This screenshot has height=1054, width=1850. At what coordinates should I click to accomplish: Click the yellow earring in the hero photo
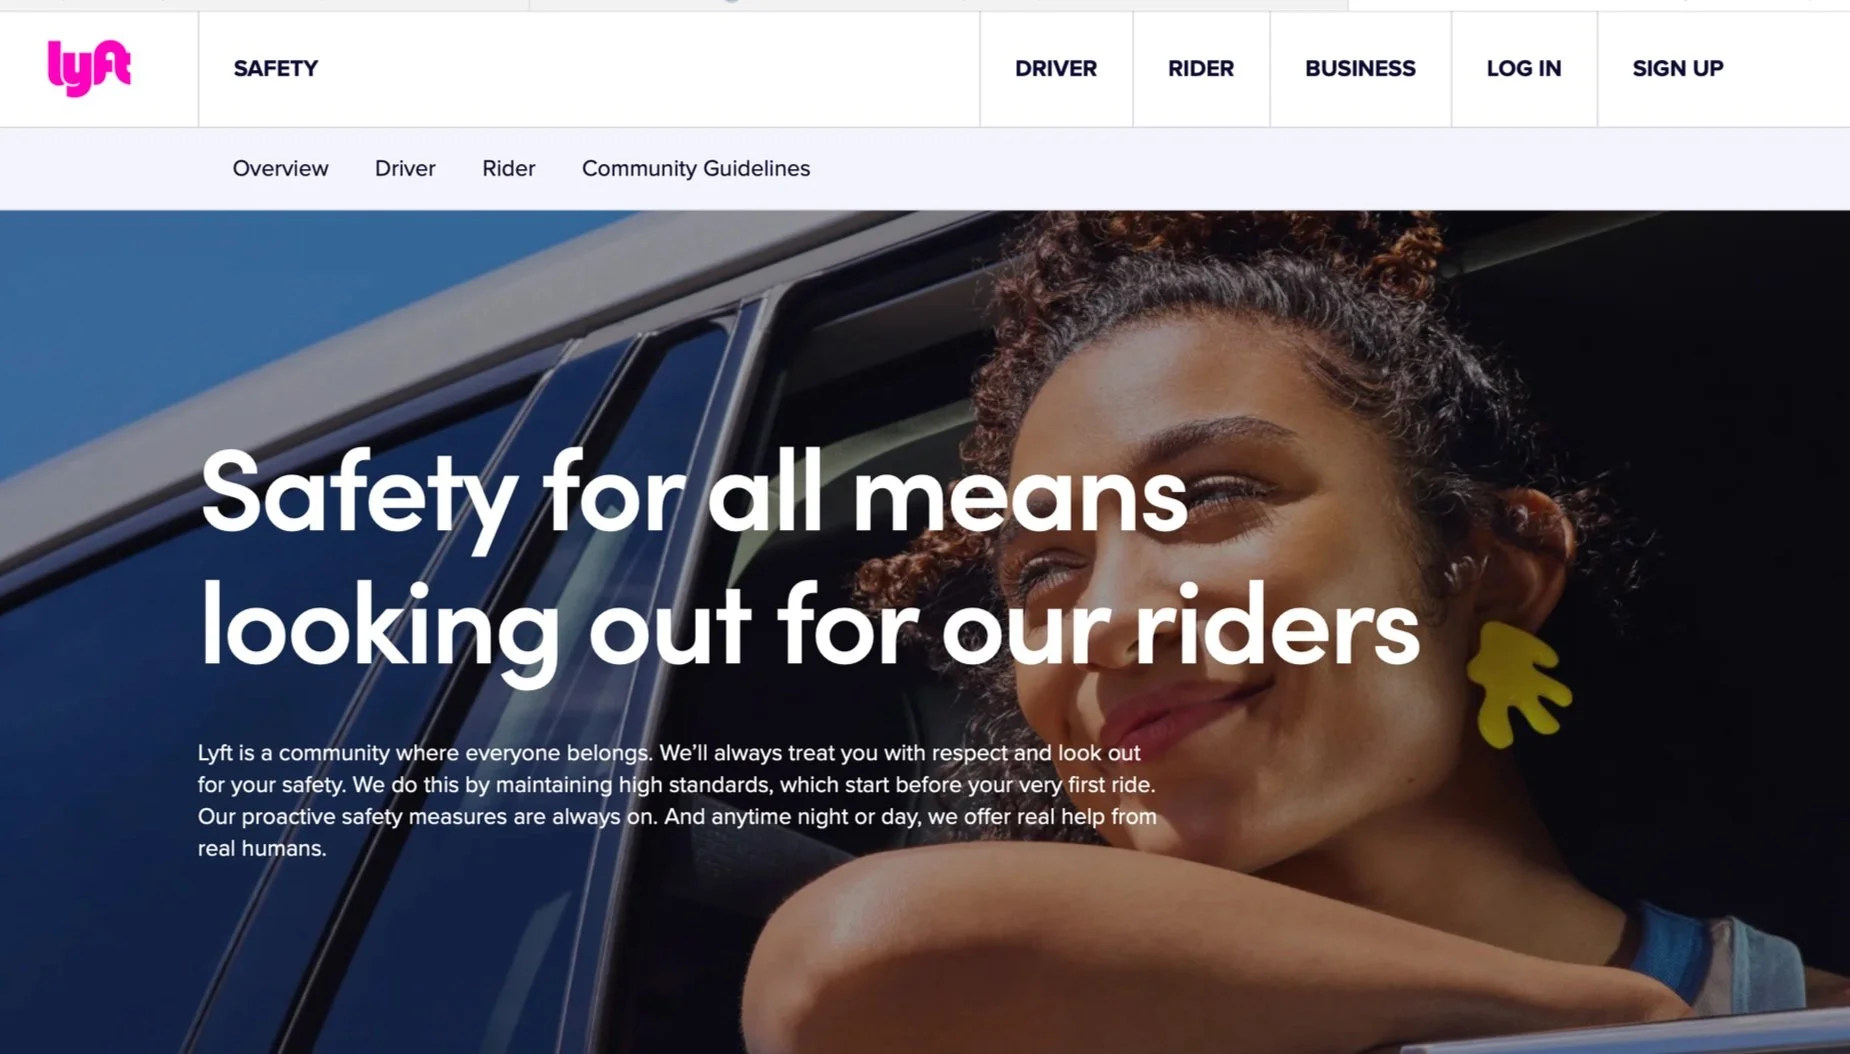[1517, 685]
